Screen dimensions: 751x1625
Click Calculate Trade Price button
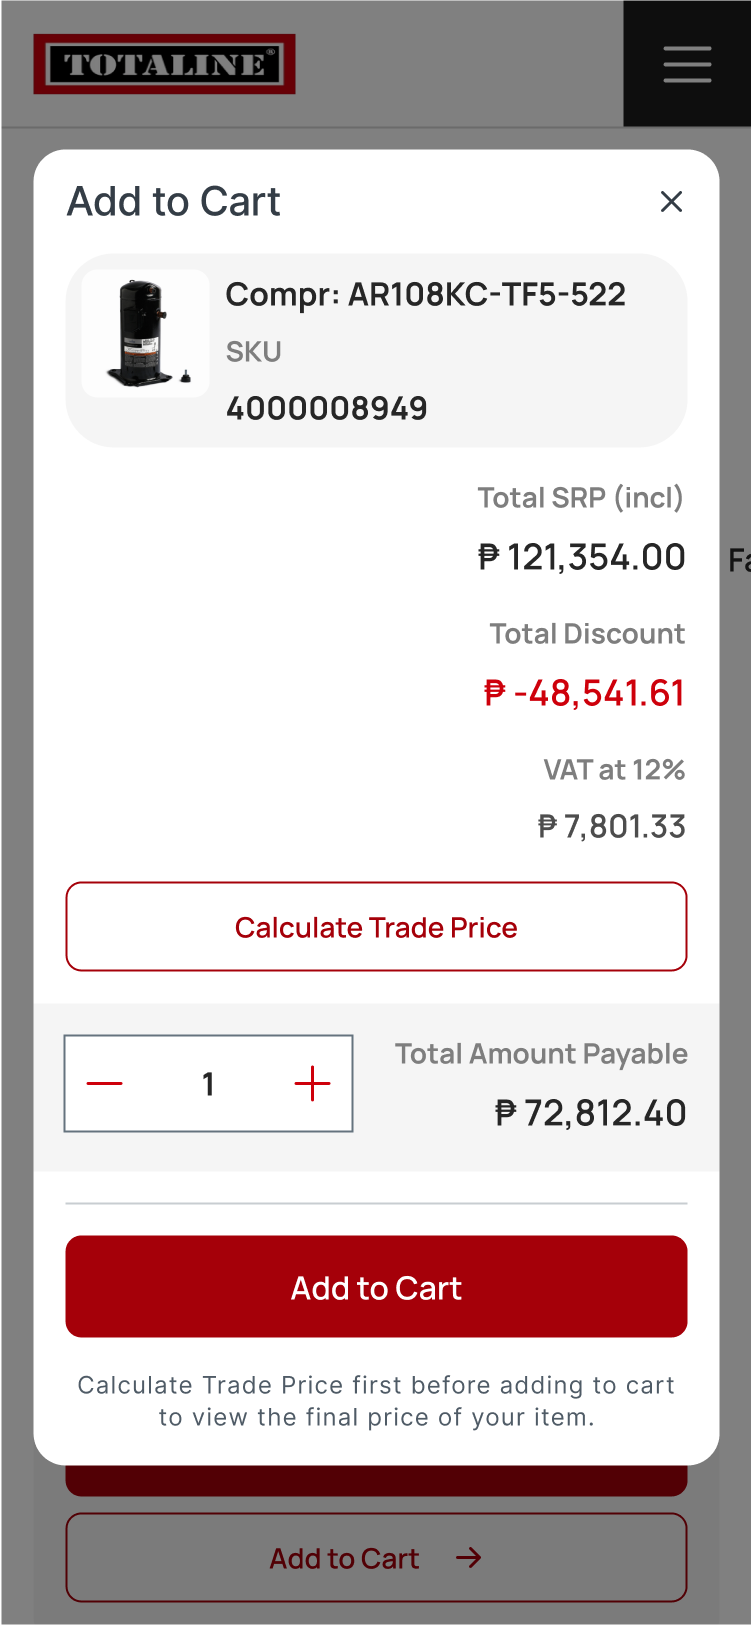(x=376, y=927)
